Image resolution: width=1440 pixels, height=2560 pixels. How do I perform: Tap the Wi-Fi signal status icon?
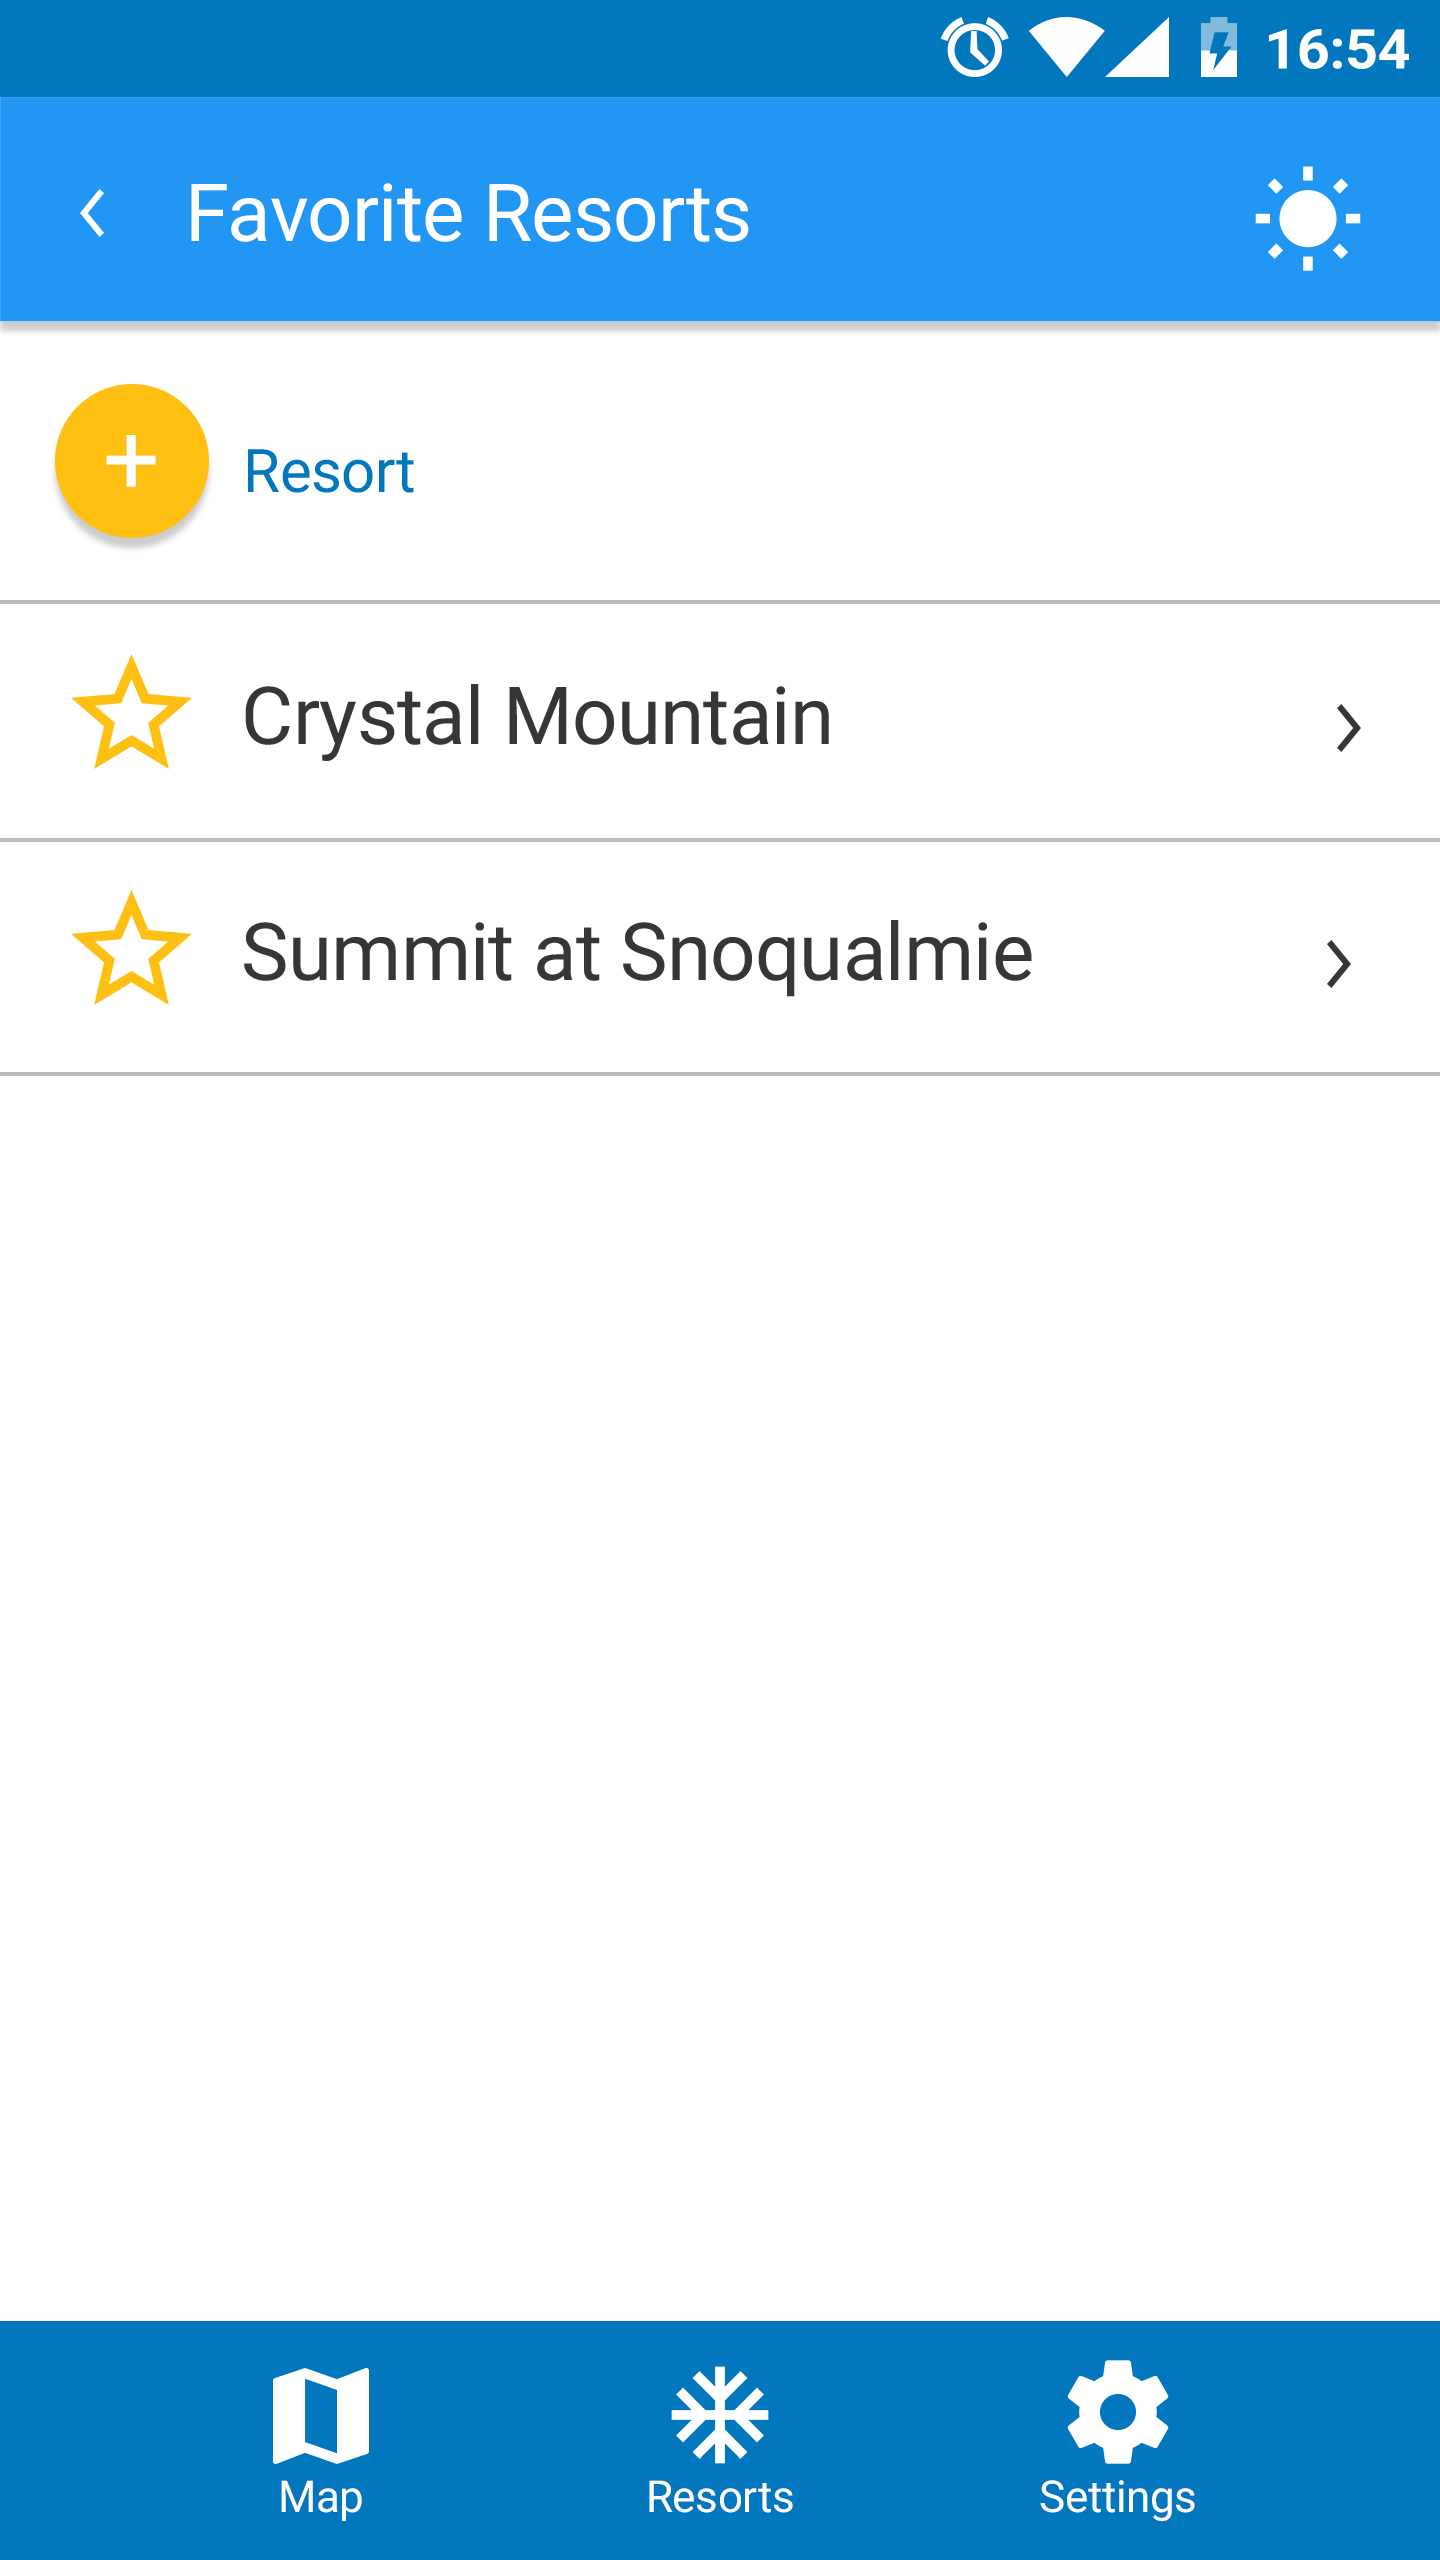1067,47
